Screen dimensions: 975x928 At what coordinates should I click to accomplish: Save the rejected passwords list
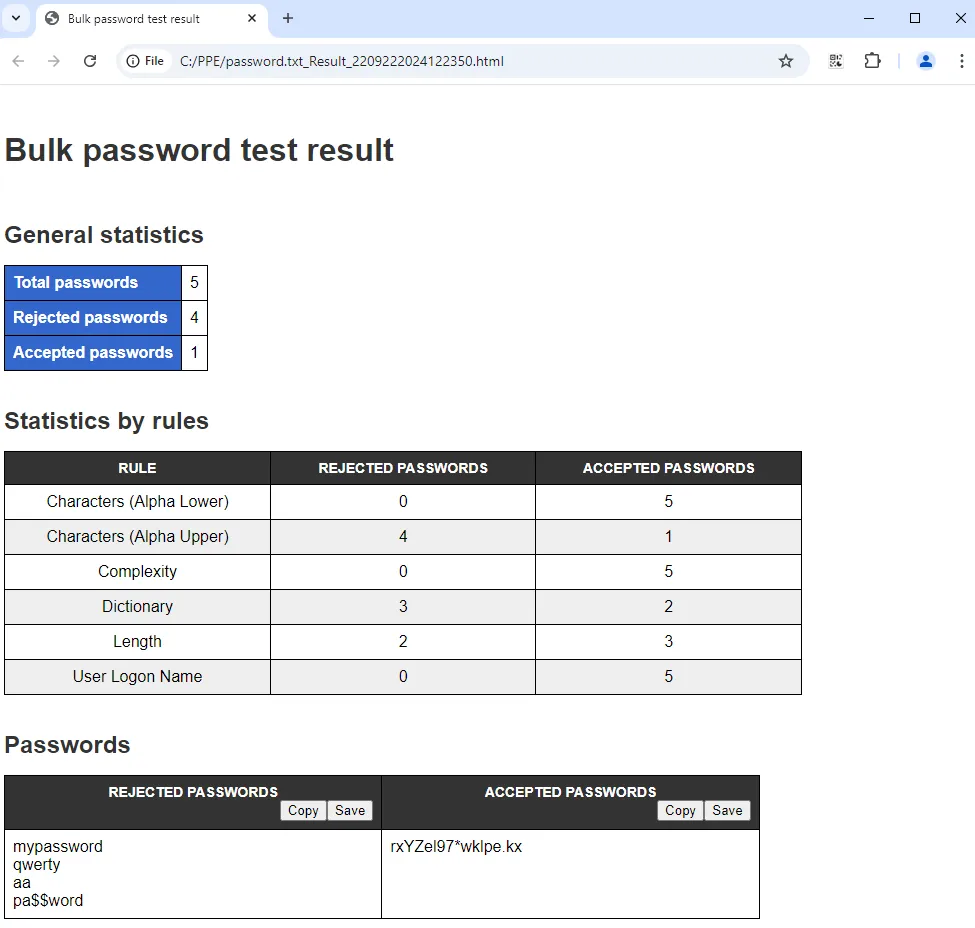click(x=349, y=810)
